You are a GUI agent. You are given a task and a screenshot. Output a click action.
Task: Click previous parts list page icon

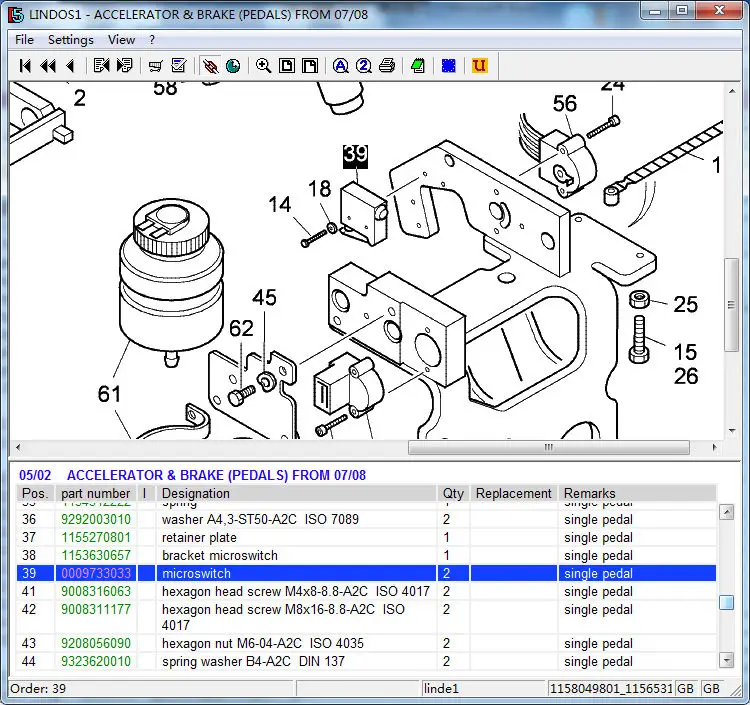pos(101,66)
